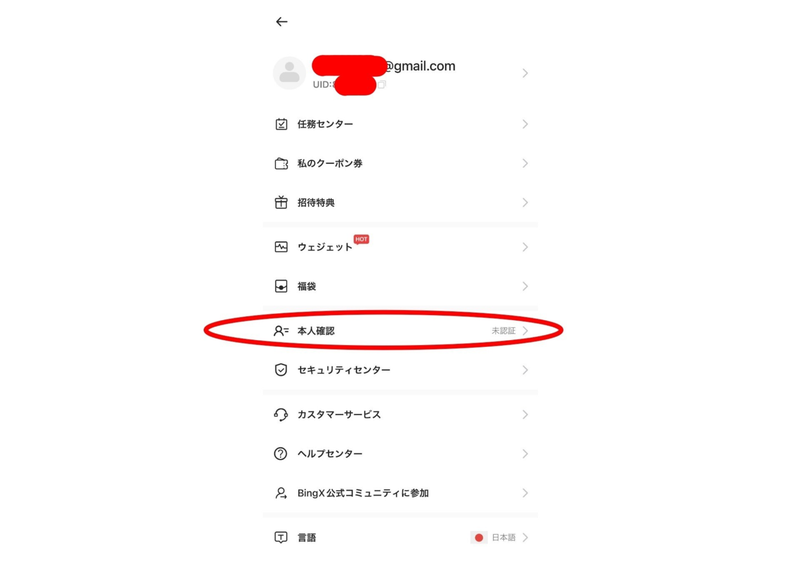Select the 日本語 flag indicator
Viewport: 800px width, 564px height.
(479, 537)
